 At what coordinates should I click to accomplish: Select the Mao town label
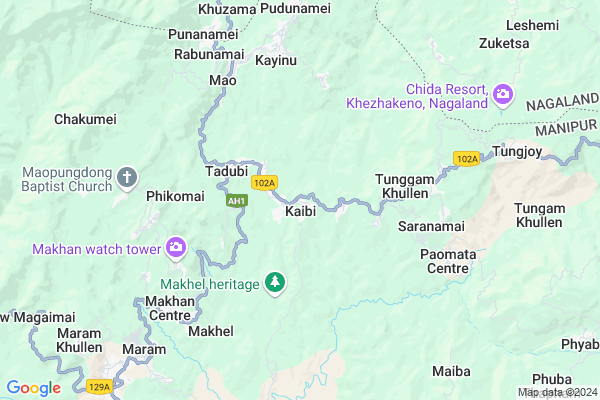pos(223,80)
